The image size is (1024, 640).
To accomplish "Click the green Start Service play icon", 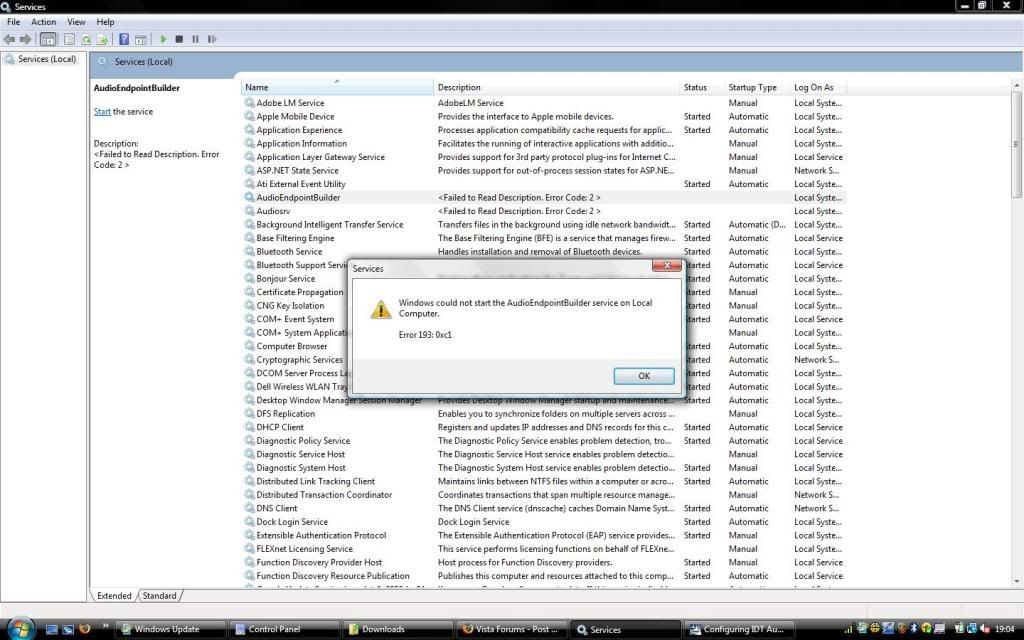I will (163, 40).
